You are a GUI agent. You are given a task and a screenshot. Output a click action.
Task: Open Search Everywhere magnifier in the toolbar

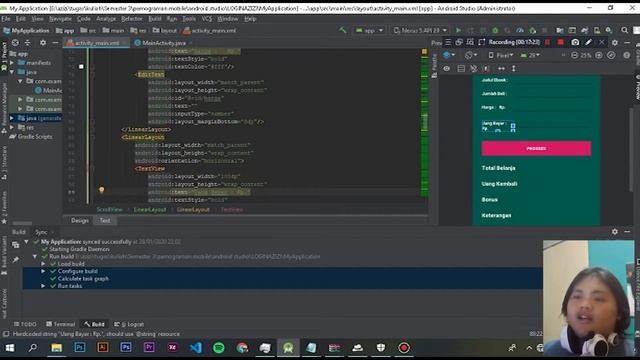point(624,30)
